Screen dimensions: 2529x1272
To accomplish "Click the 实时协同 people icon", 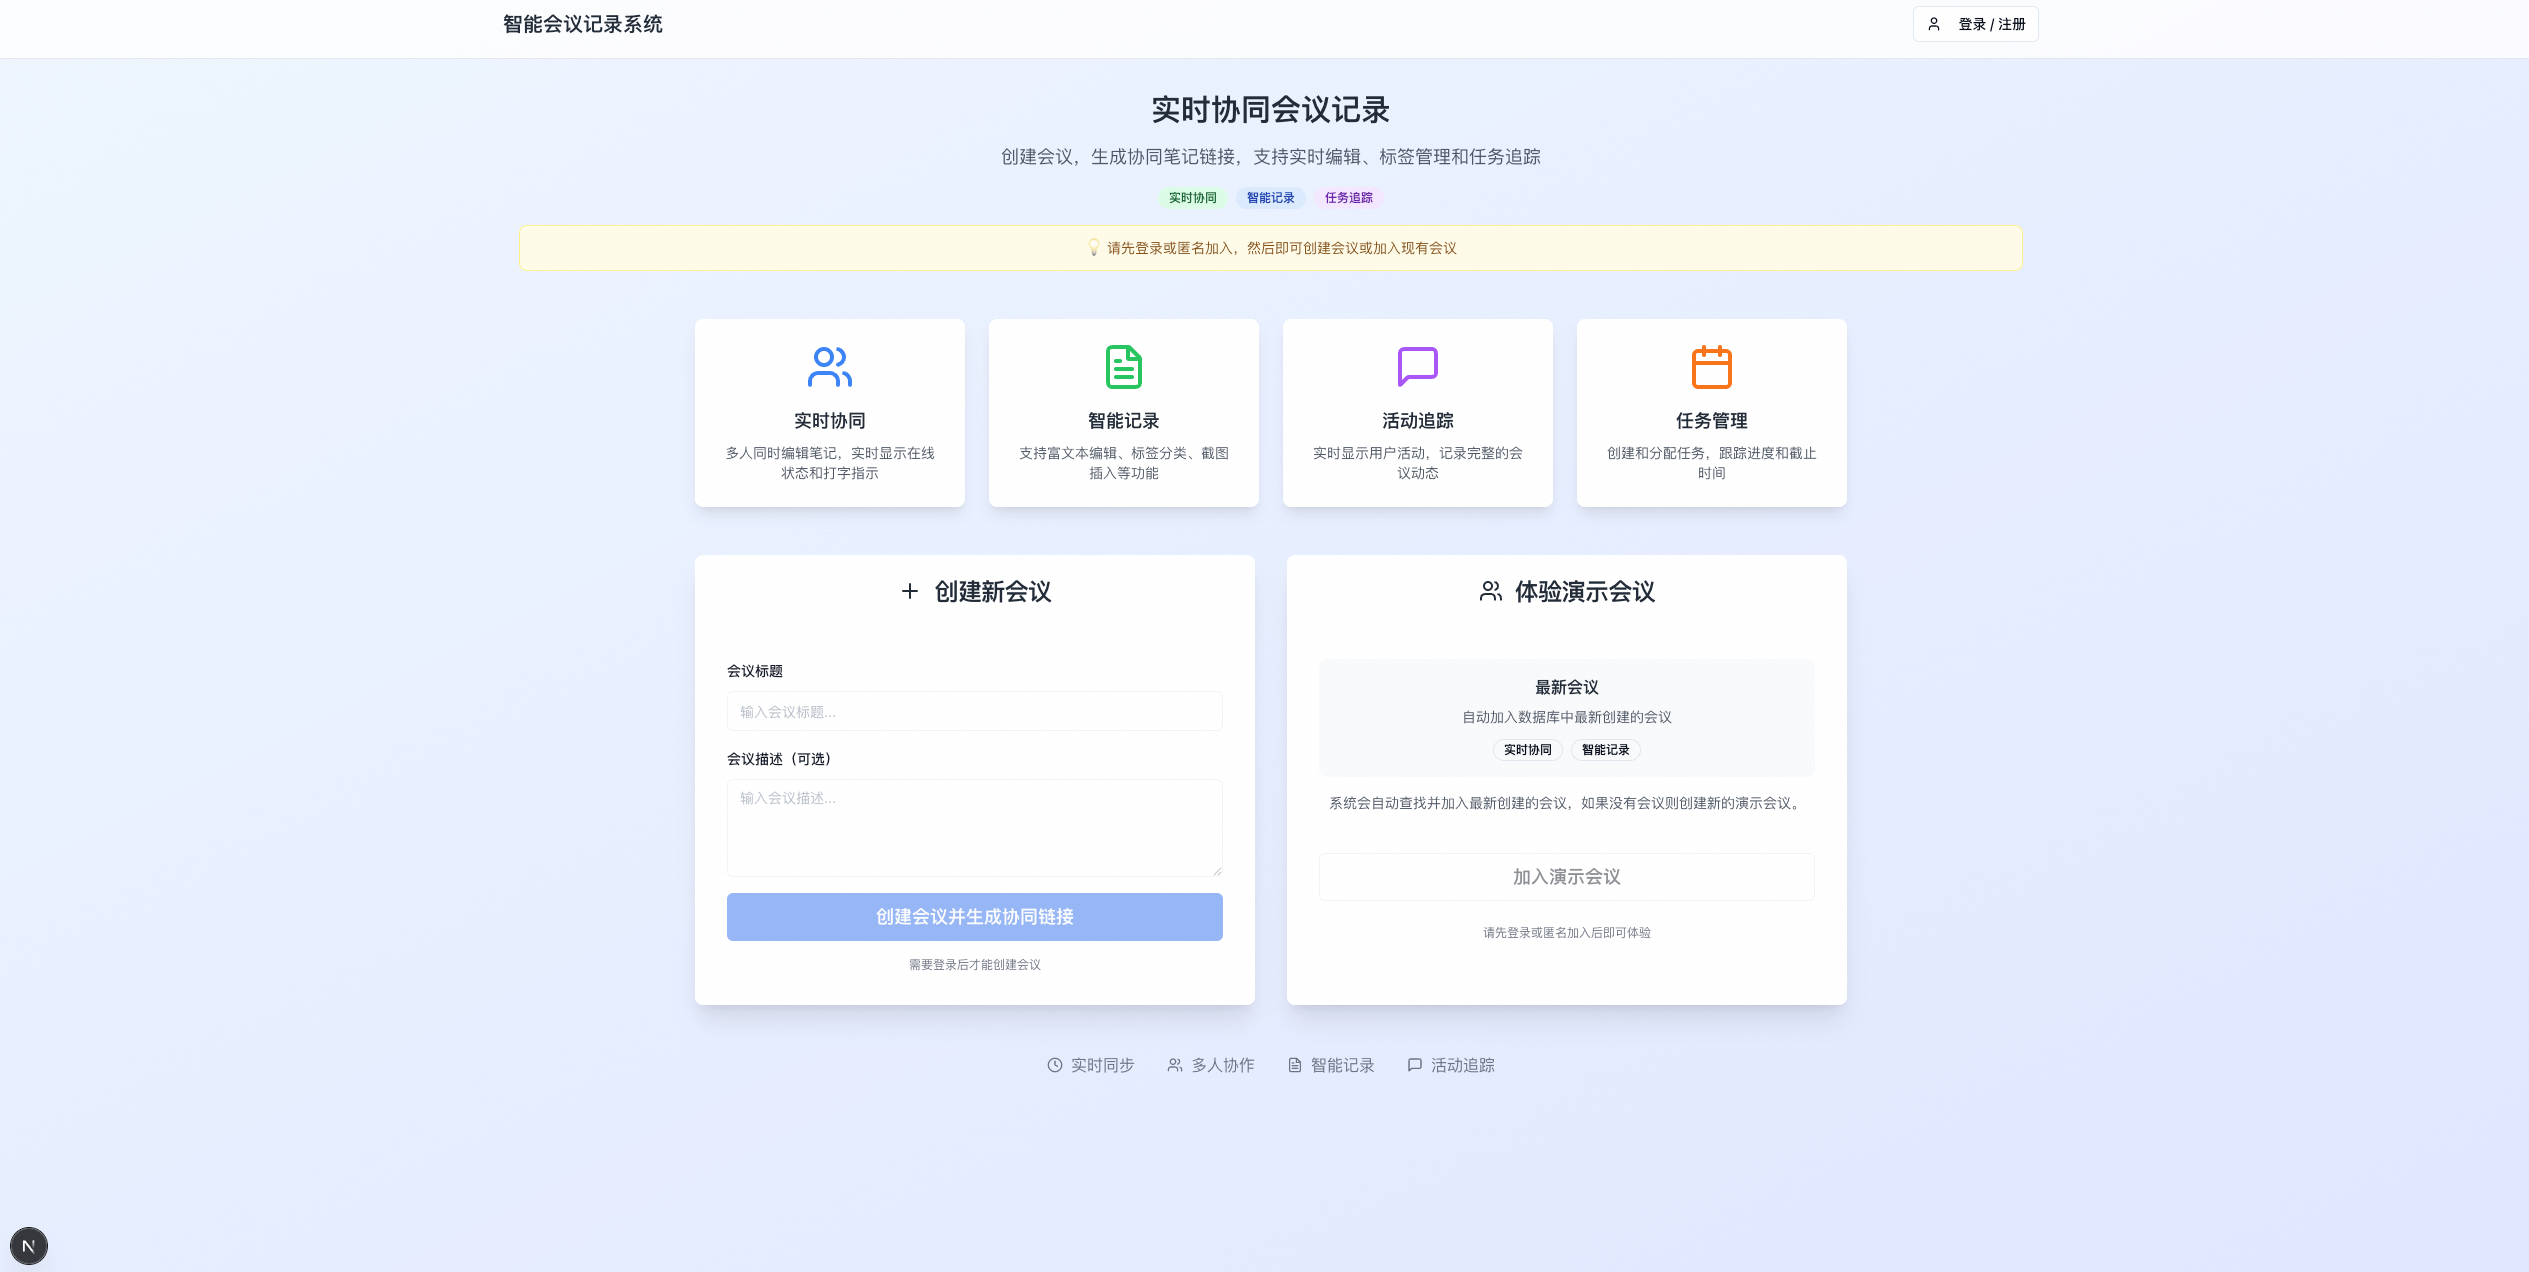I will (x=829, y=367).
